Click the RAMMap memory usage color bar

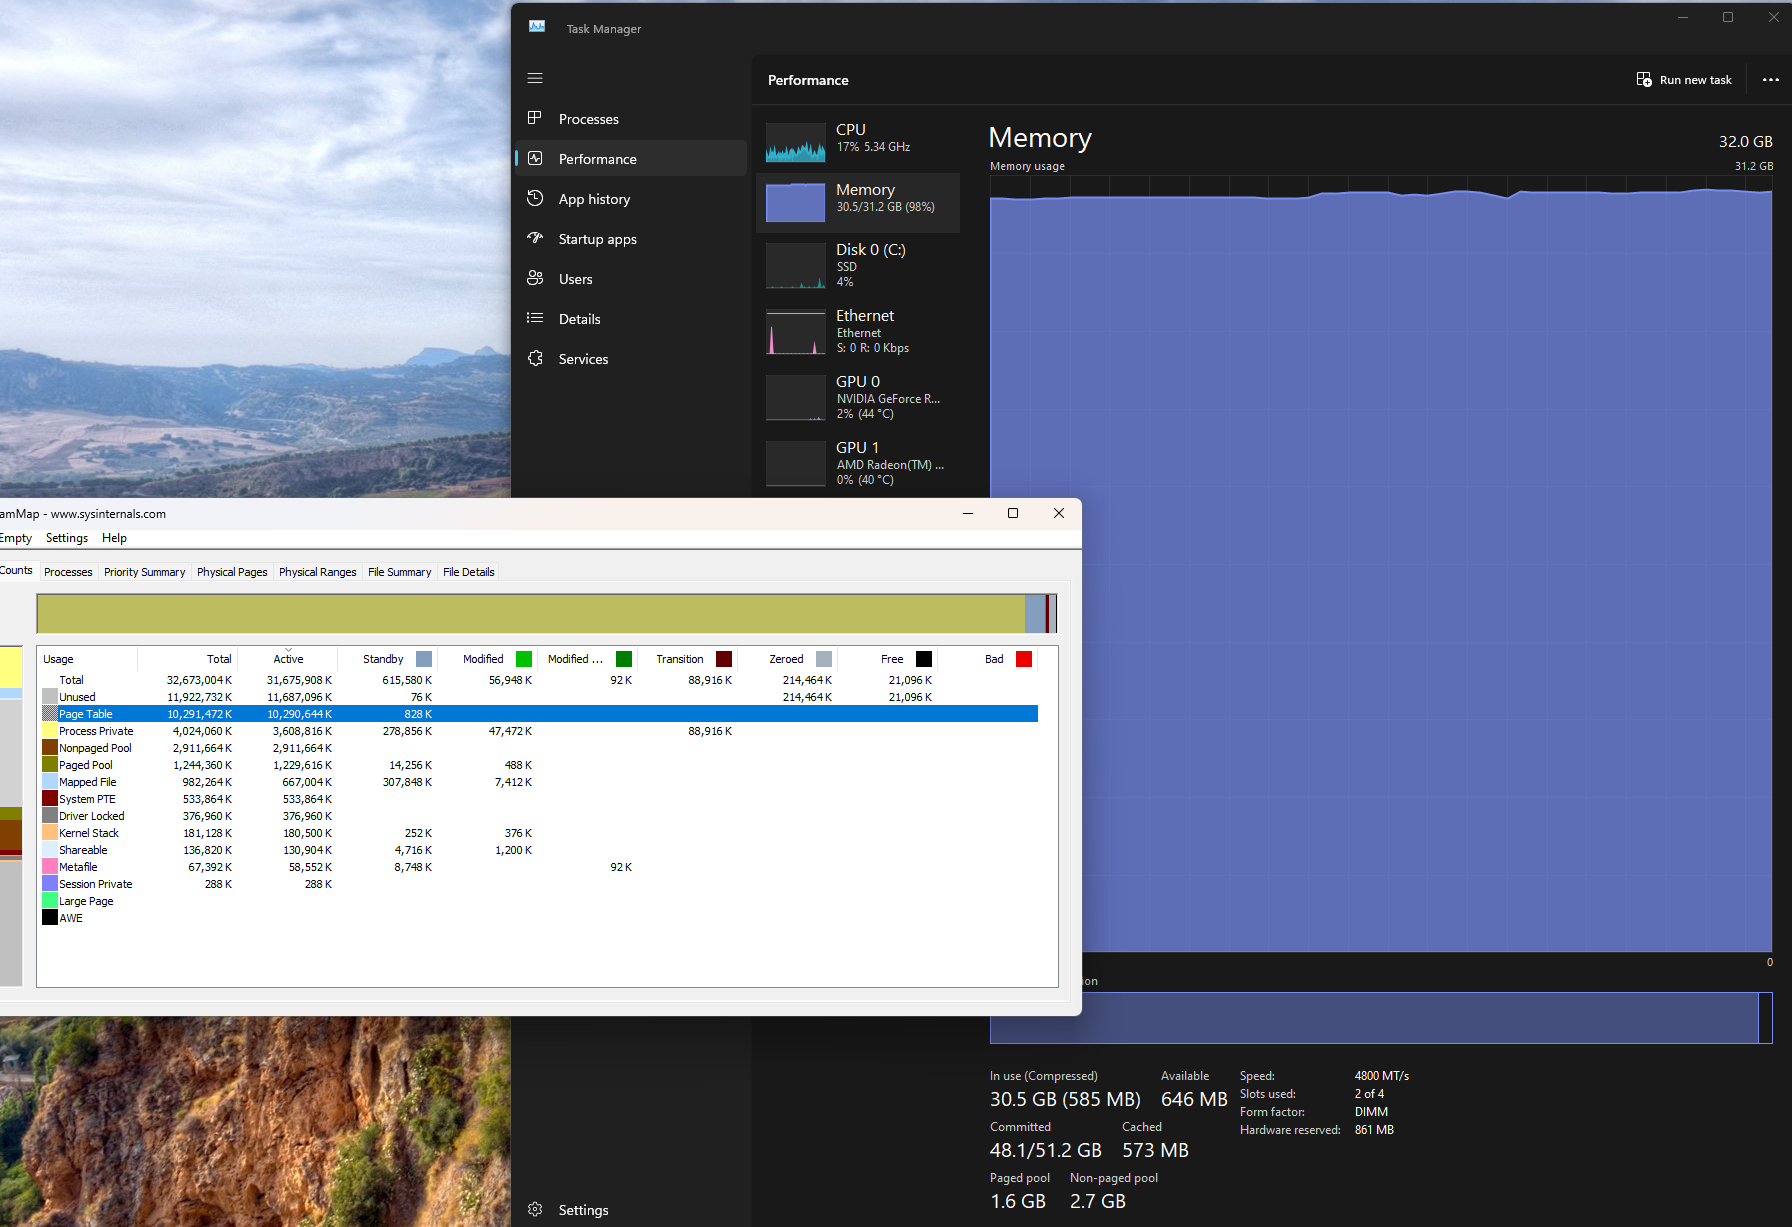coord(547,614)
